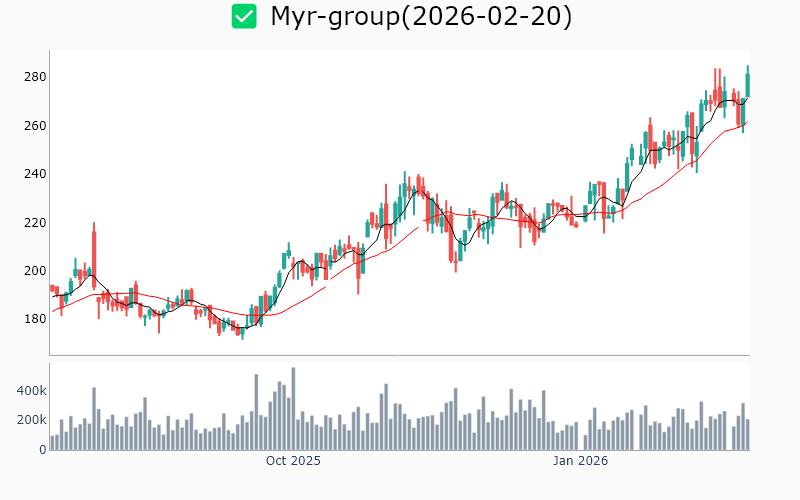Click the green checkmark icon in the title
The height and width of the screenshot is (500, 800).
pyautogui.click(x=244, y=16)
